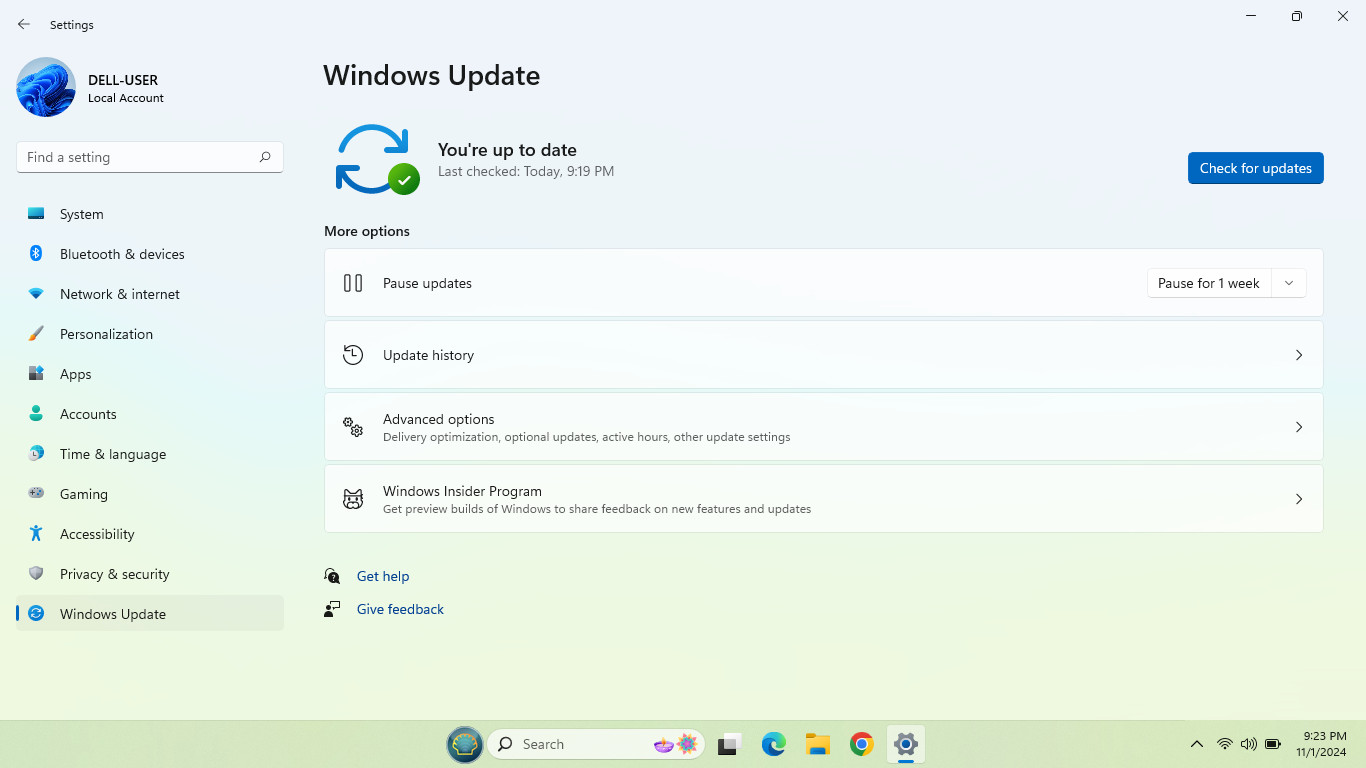The image size is (1366, 768).
Task: Launch Google Chrome from the taskbar
Action: coord(862,744)
